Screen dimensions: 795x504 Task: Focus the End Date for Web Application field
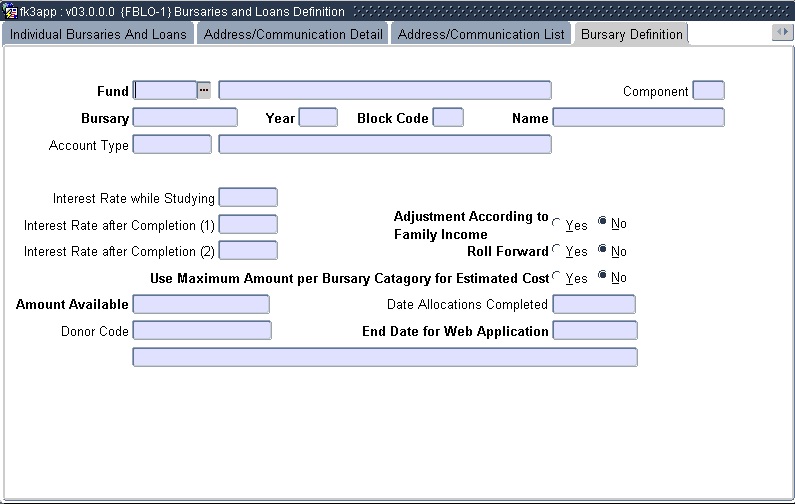[x=594, y=330]
